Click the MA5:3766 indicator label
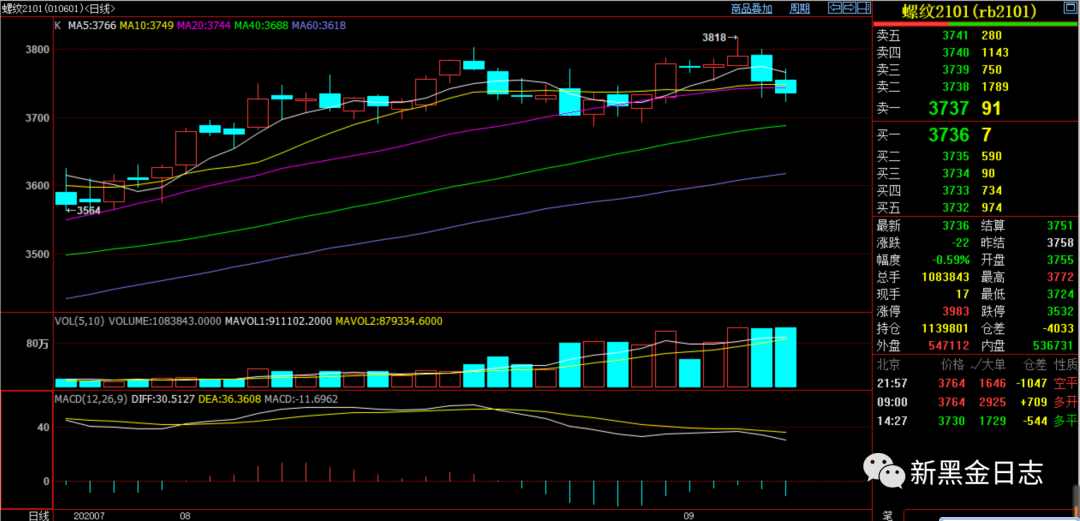1080x521 pixels. [91, 25]
